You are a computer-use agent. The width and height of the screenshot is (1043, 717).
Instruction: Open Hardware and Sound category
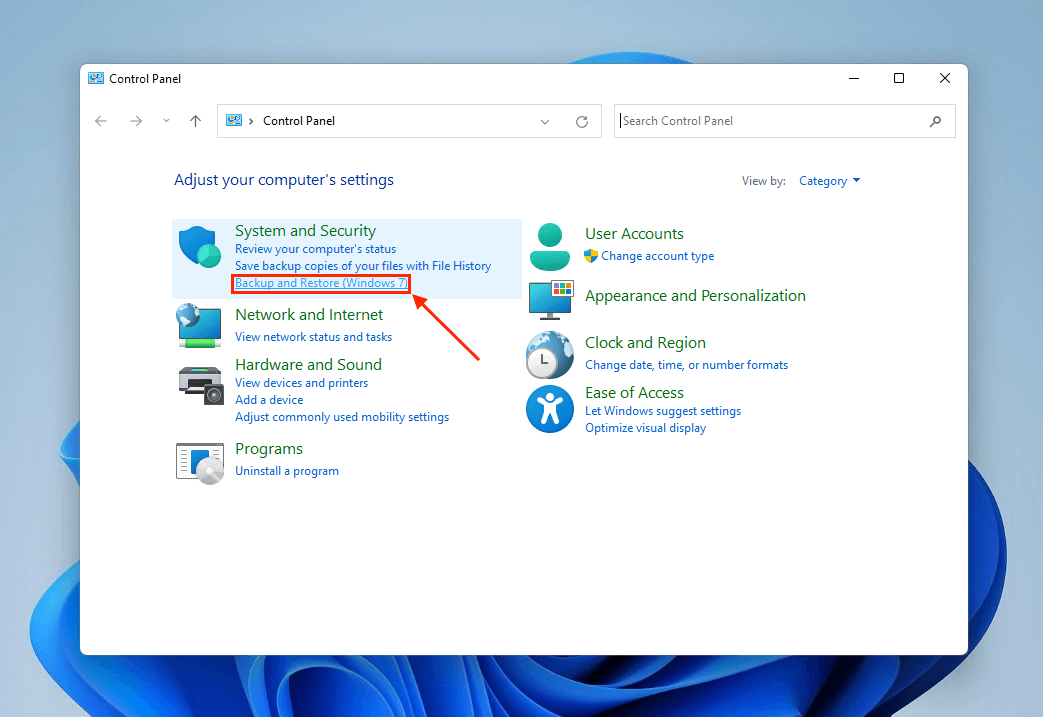309,364
